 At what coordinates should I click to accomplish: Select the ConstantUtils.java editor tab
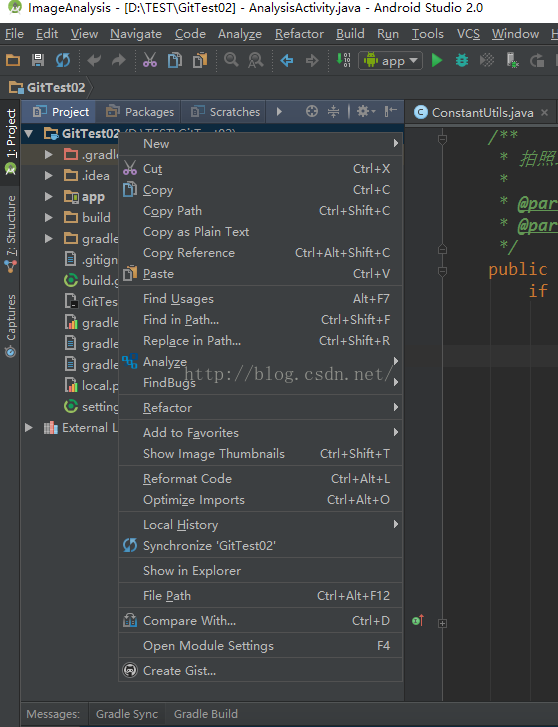pyautogui.click(x=482, y=113)
